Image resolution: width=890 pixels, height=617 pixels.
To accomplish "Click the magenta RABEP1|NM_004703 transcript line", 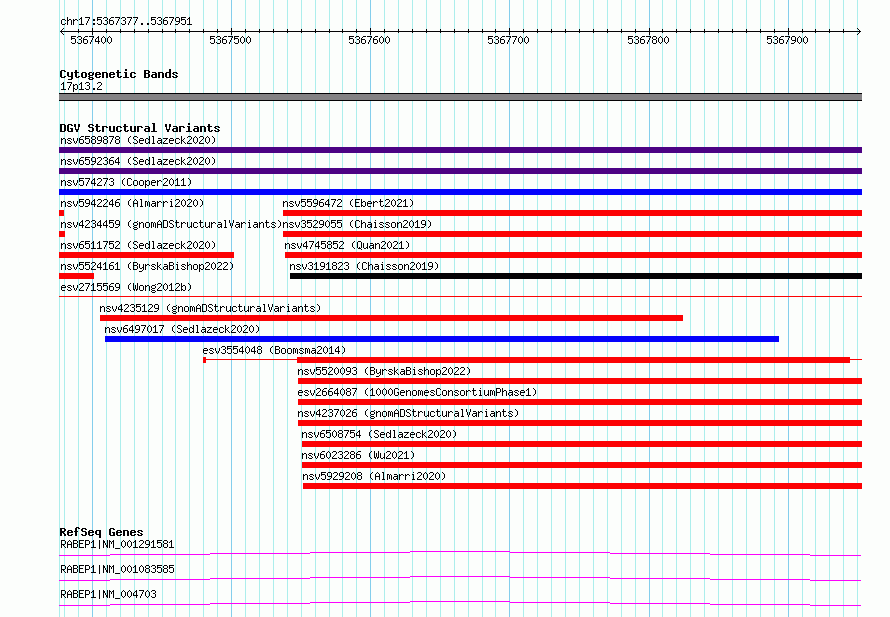I will (460, 603).
